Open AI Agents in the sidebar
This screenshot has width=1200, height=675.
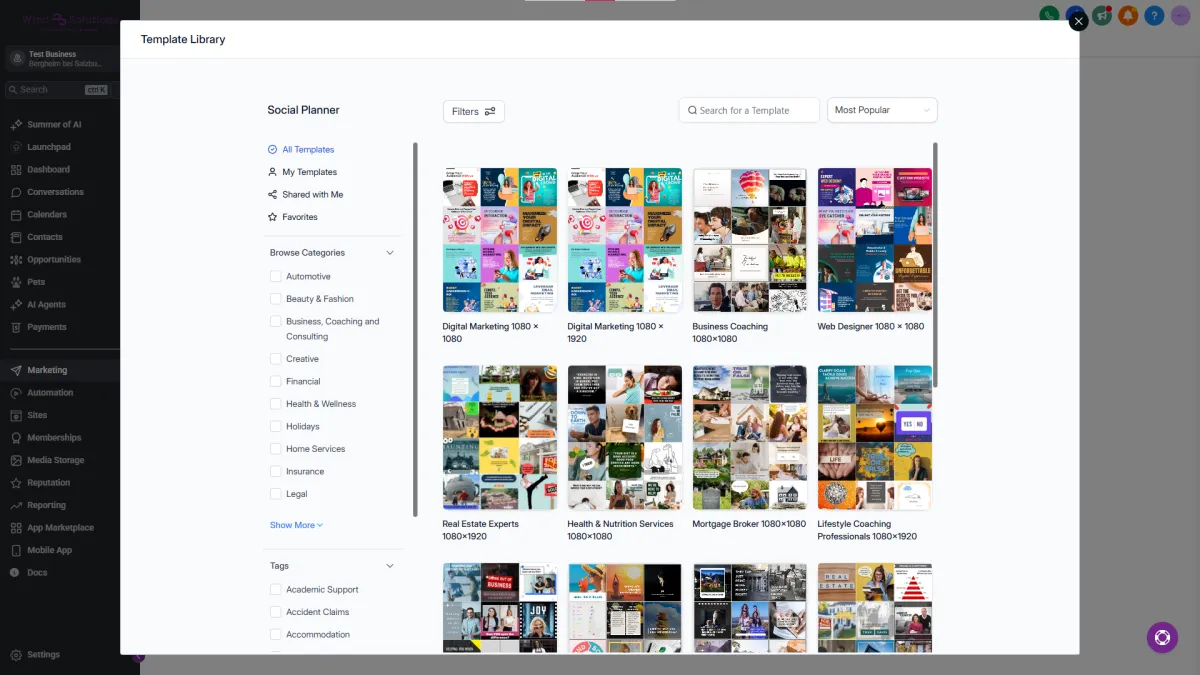[46, 305]
